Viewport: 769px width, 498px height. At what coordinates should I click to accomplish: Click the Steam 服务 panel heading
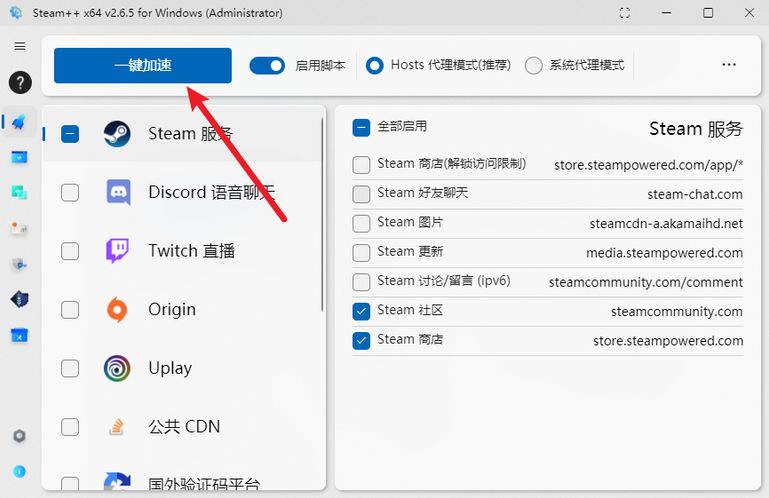(x=695, y=129)
